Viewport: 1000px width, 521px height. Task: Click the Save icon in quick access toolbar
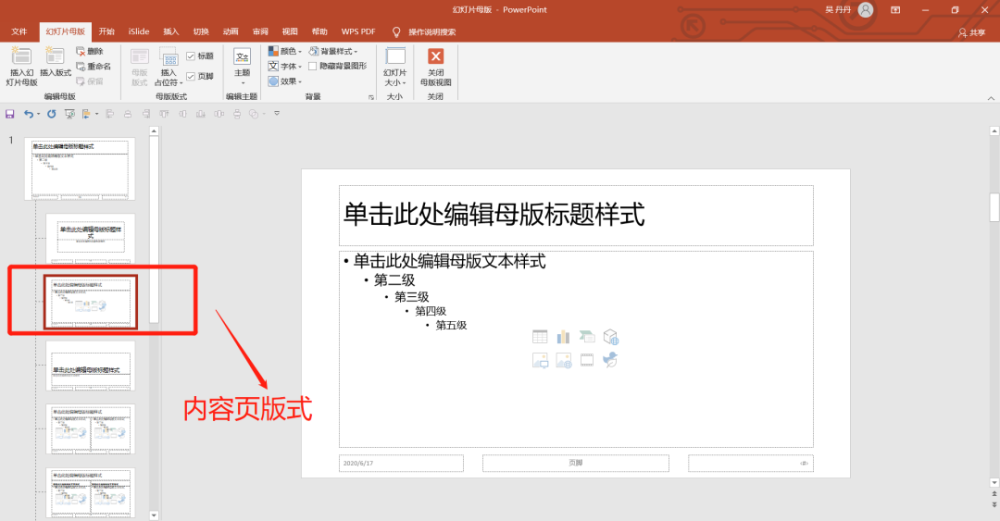10,114
